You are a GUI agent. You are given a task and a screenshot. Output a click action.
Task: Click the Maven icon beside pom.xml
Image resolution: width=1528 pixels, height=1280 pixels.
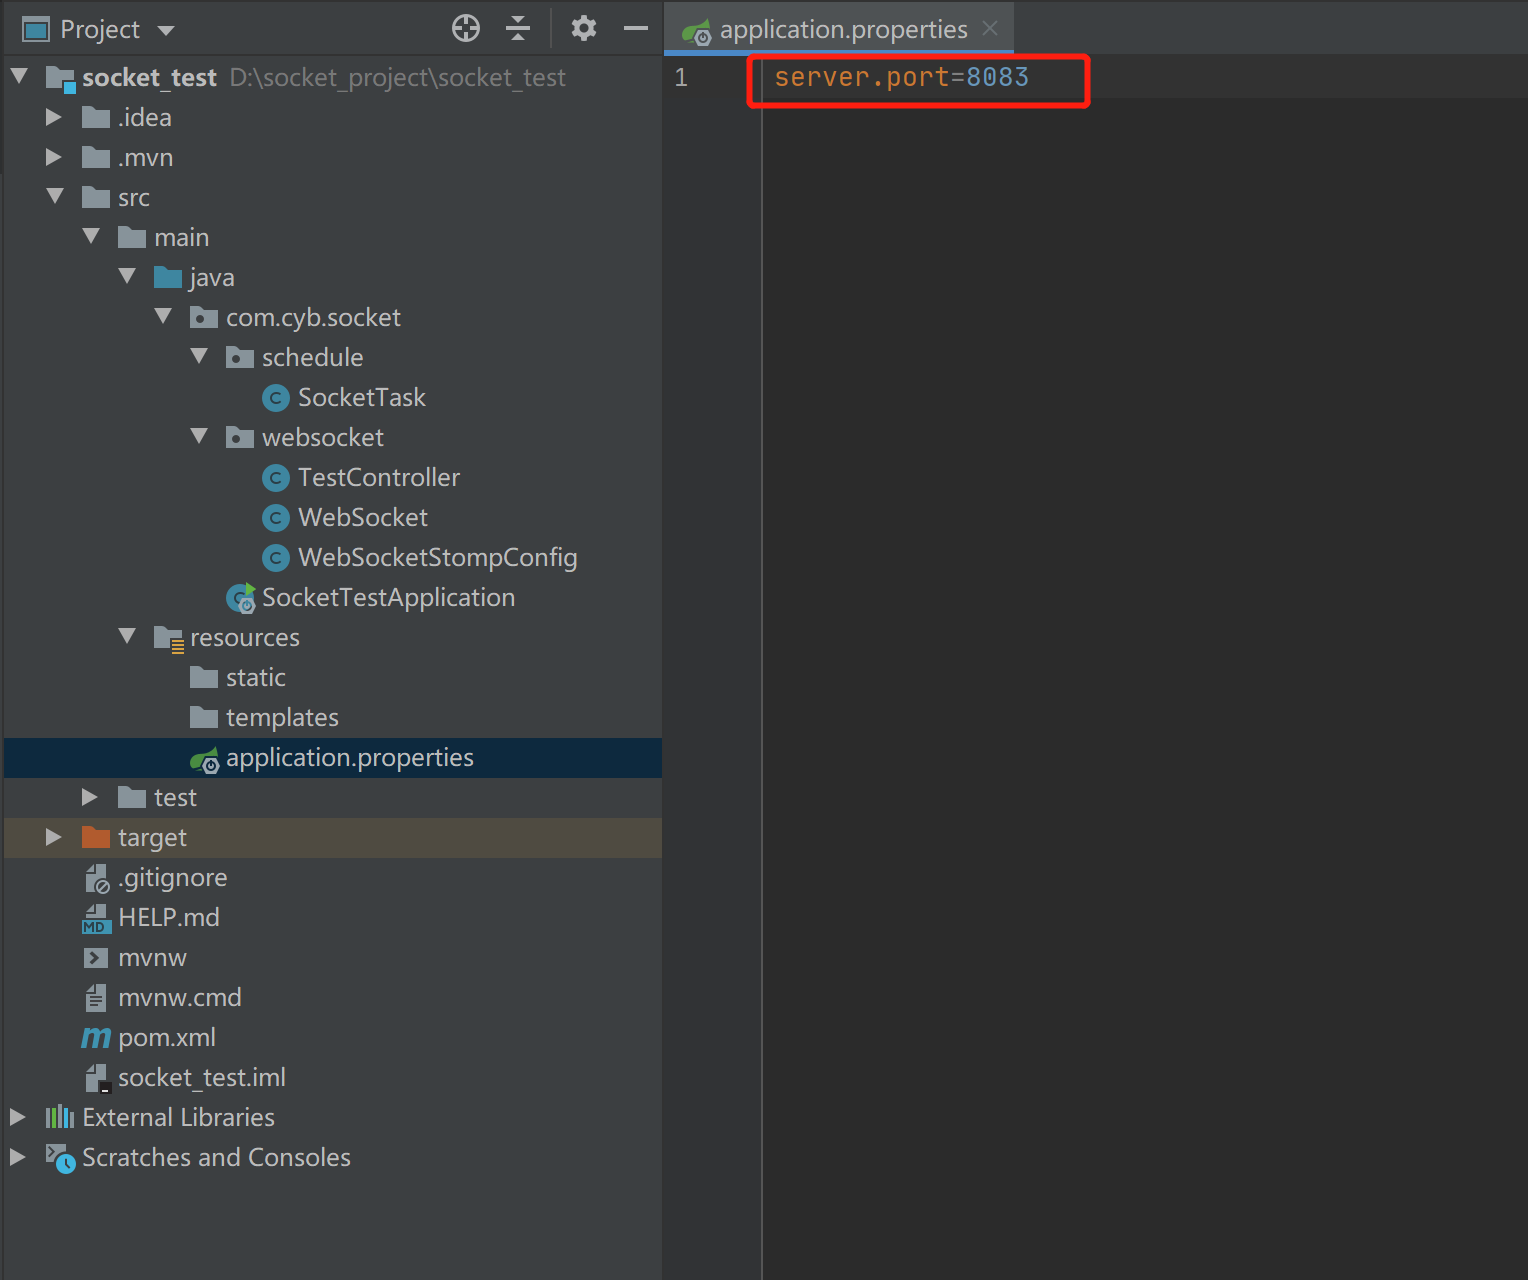(95, 1037)
